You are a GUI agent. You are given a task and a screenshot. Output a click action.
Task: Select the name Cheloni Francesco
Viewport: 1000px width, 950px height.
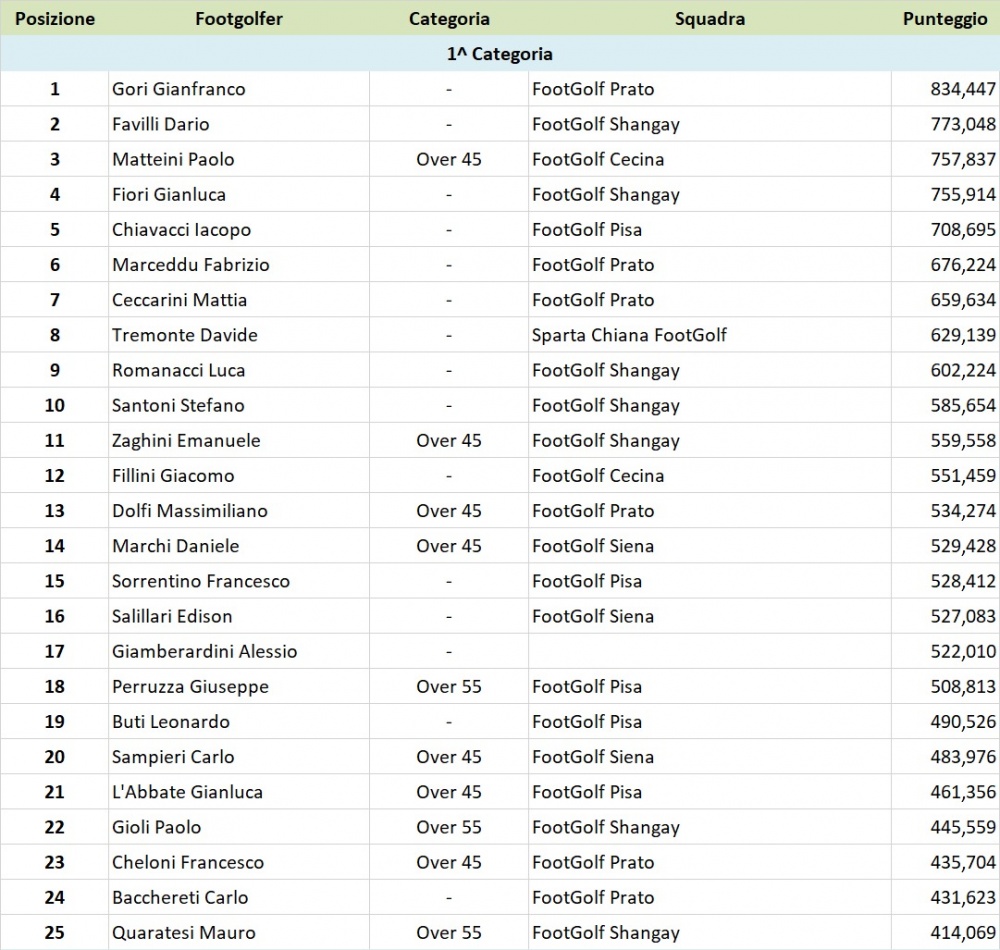(188, 862)
